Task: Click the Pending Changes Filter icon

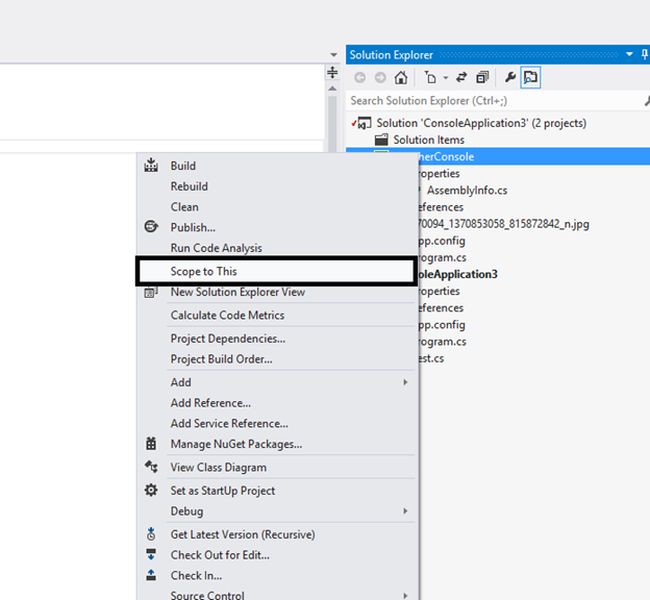Action: pyautogui.click(x=431, y=78)
